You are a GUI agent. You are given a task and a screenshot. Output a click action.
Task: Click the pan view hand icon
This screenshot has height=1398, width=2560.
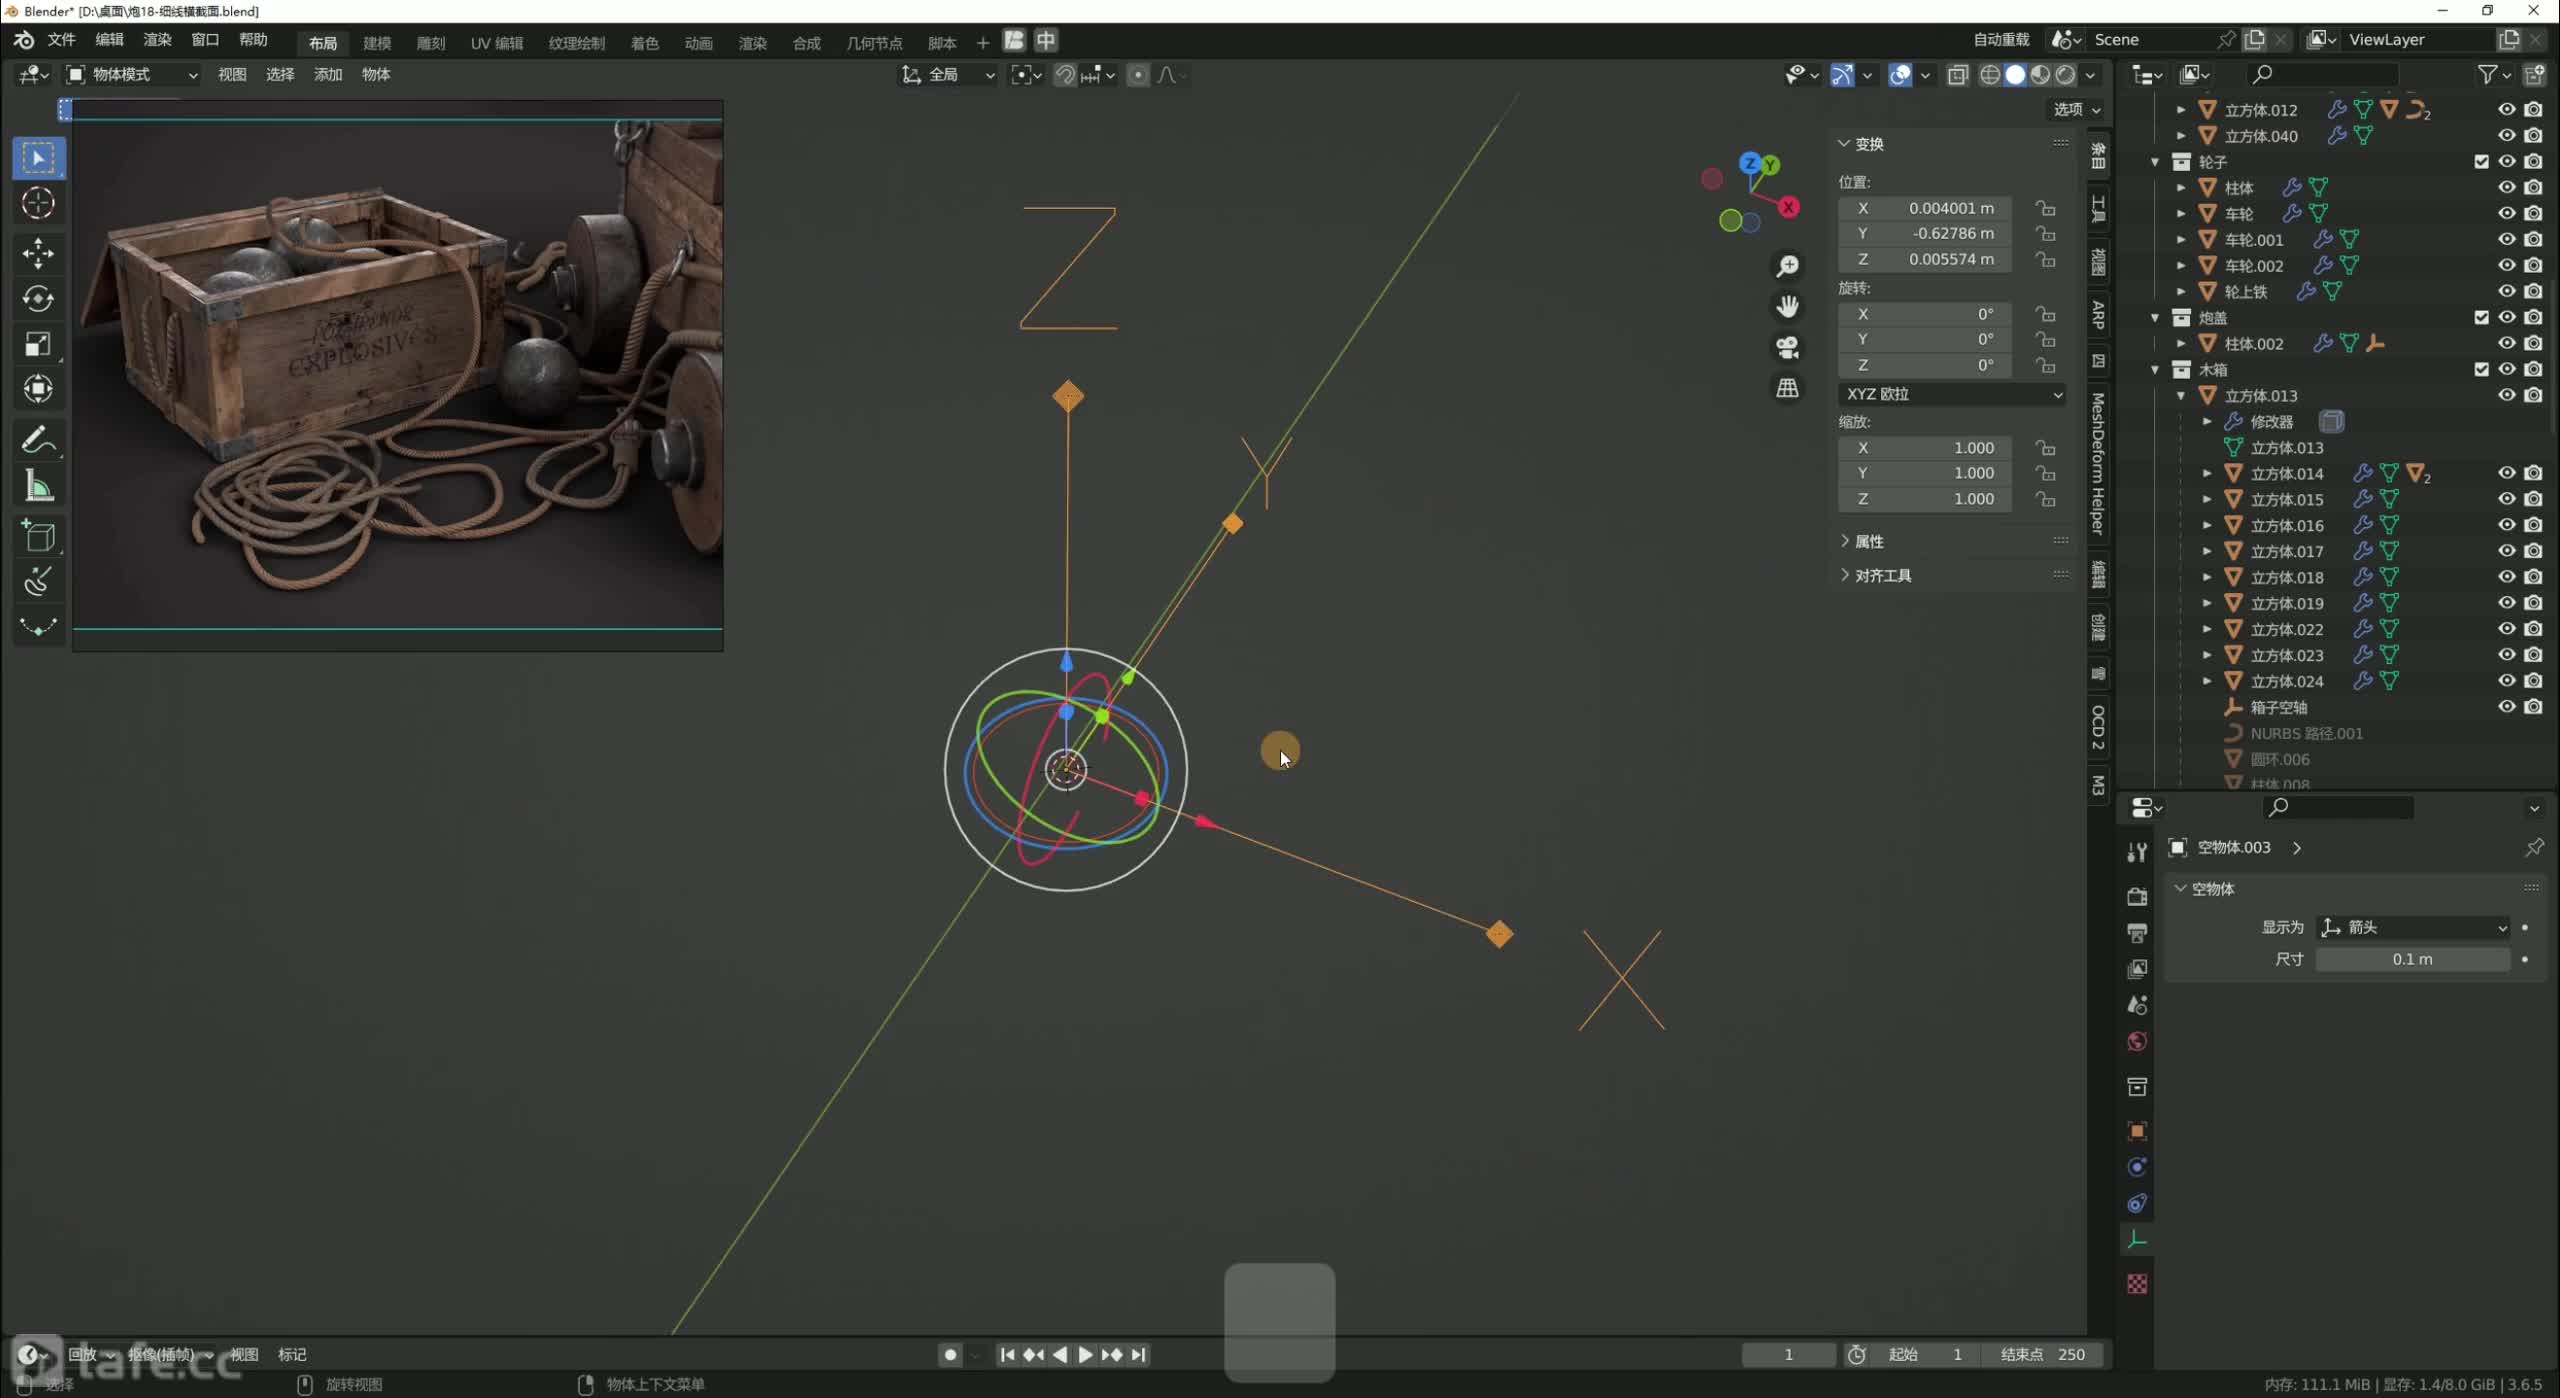click(x=1787, y=306)
